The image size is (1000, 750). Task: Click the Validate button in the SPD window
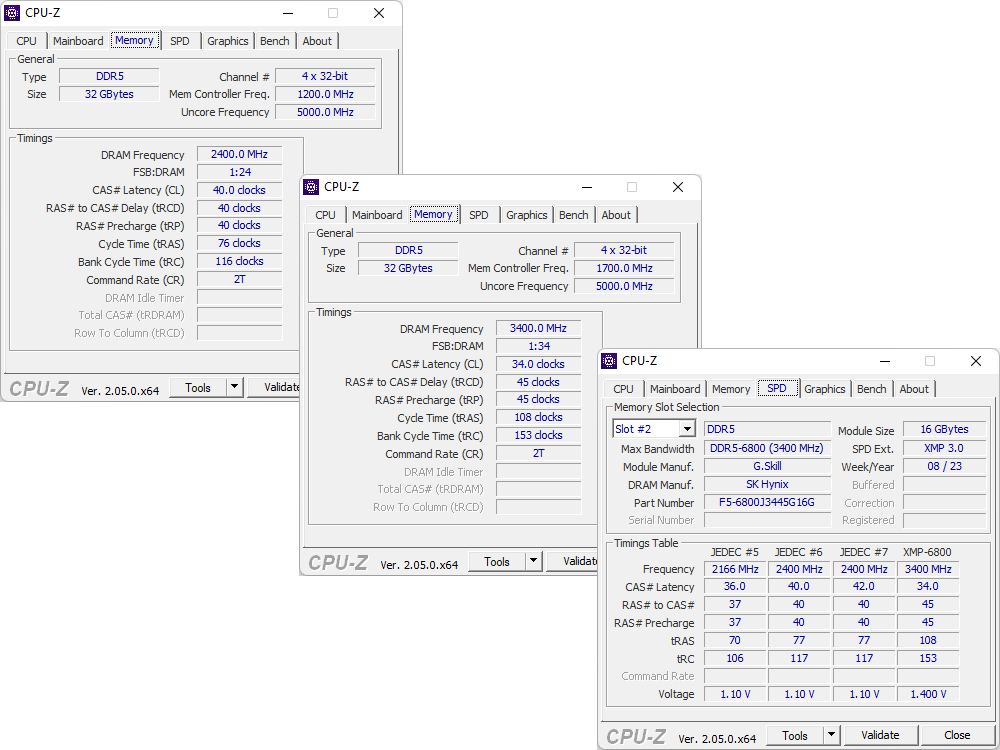[880, 735]
